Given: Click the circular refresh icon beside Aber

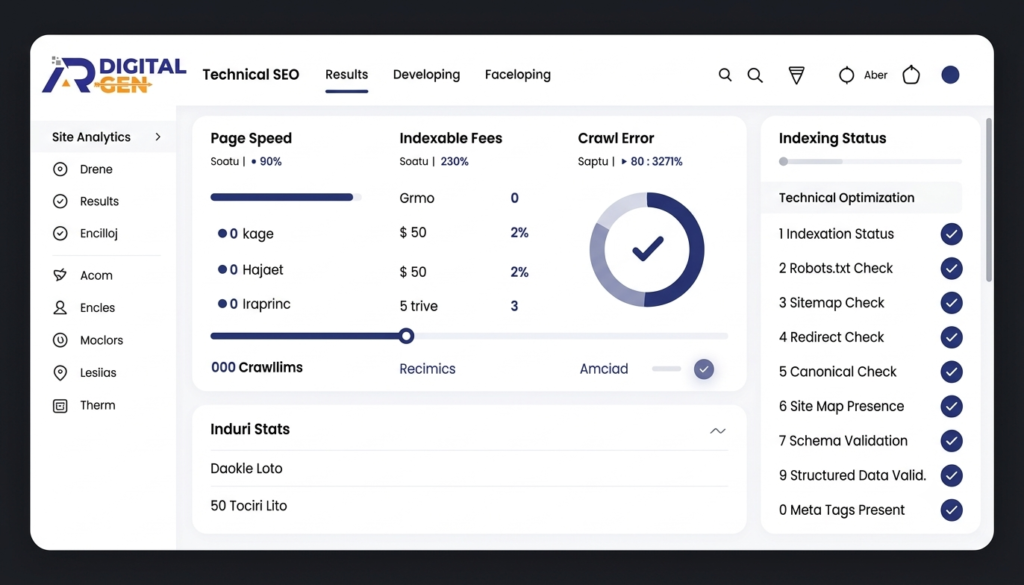Looking at the screenshot, I should [x=846, y=75].
